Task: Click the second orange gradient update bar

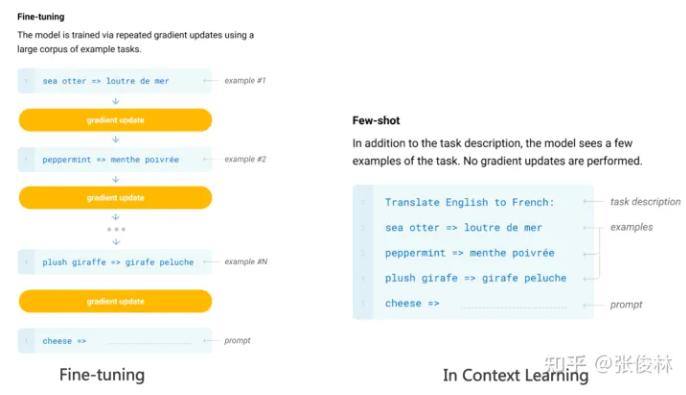Action: (x=115, y=198)
